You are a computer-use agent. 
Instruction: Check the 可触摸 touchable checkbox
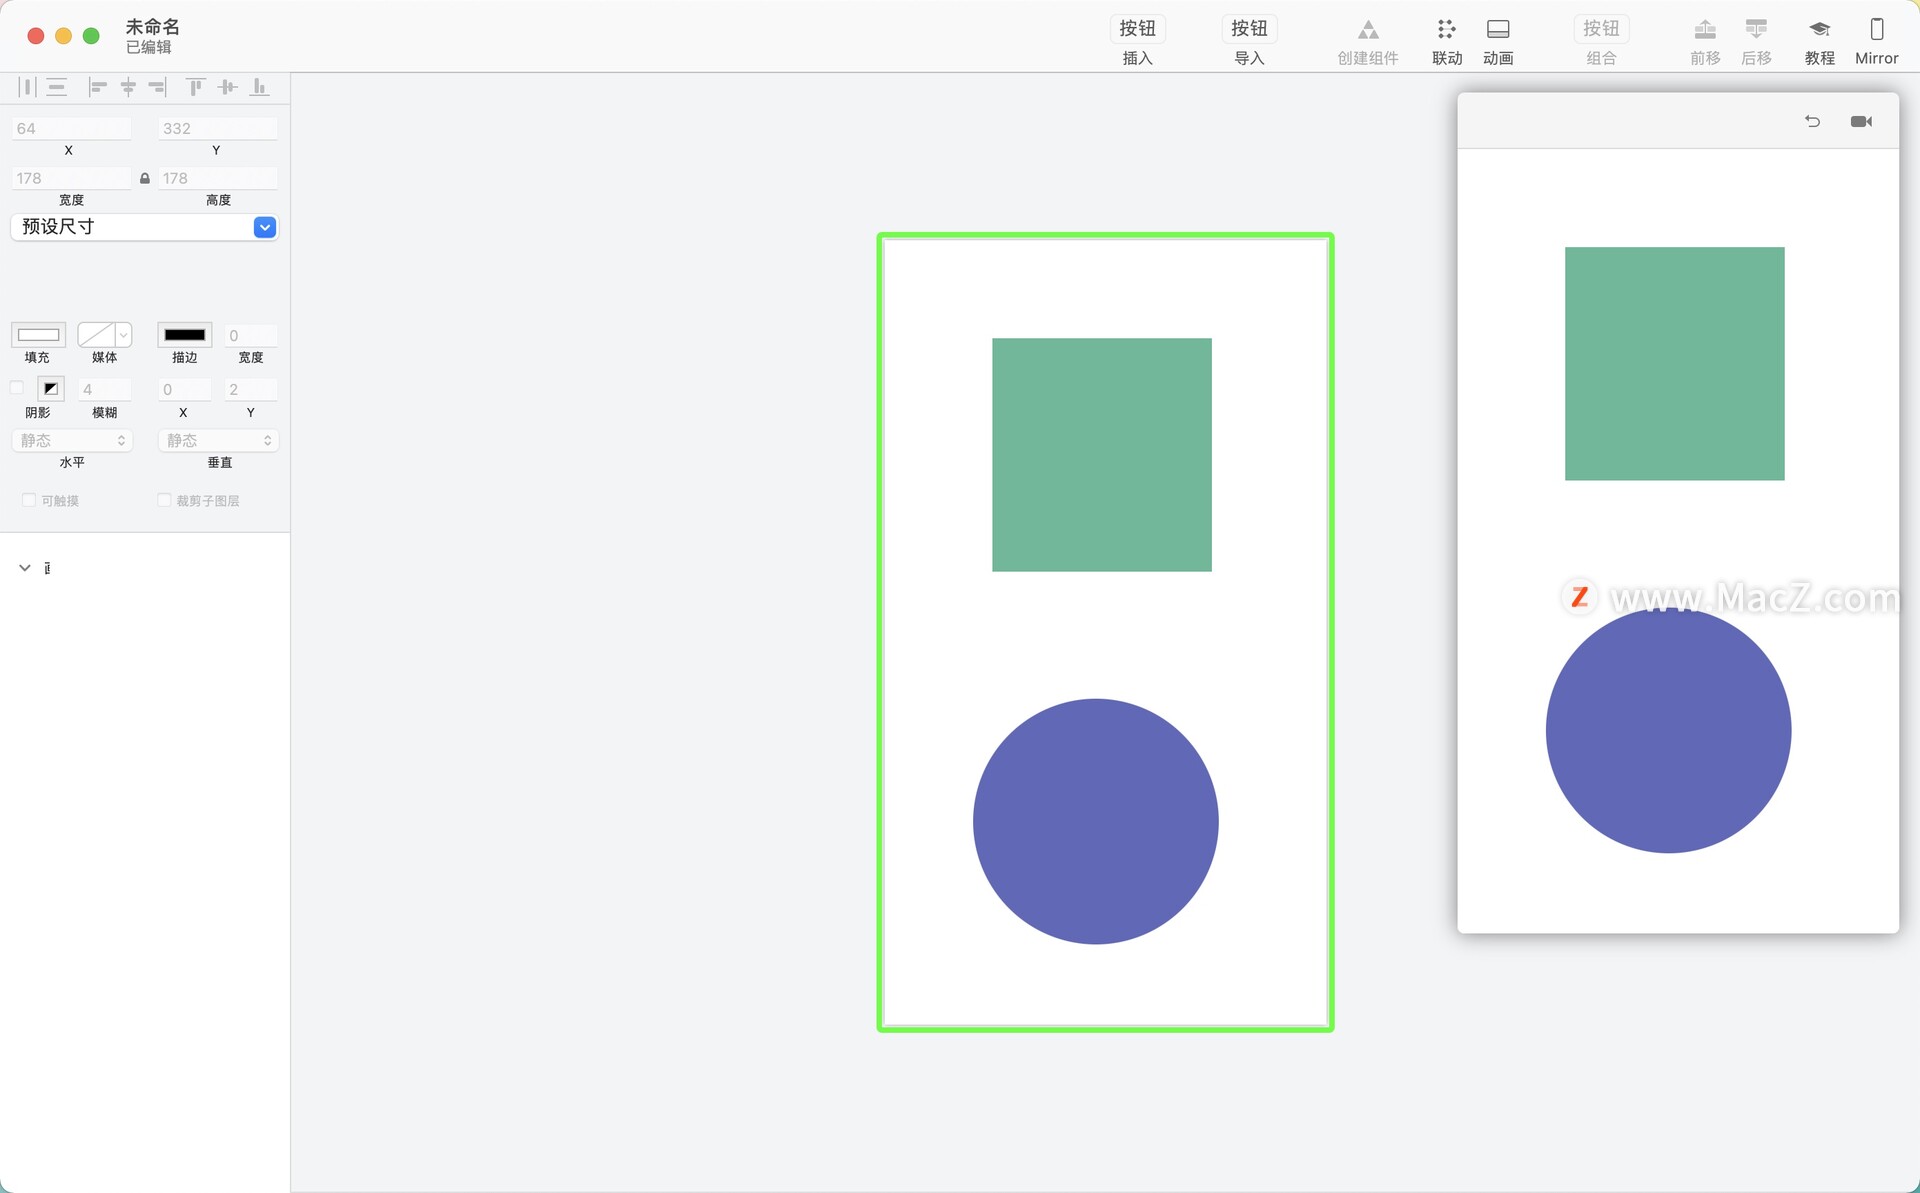pyautogui.click(x=29, y=500)
